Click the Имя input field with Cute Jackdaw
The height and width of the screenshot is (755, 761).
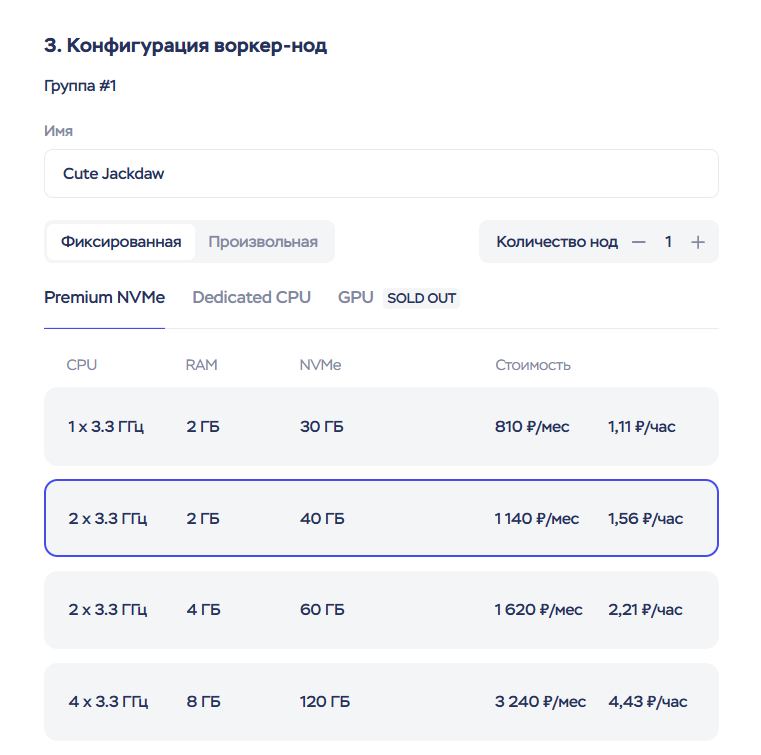pos(380,174)
